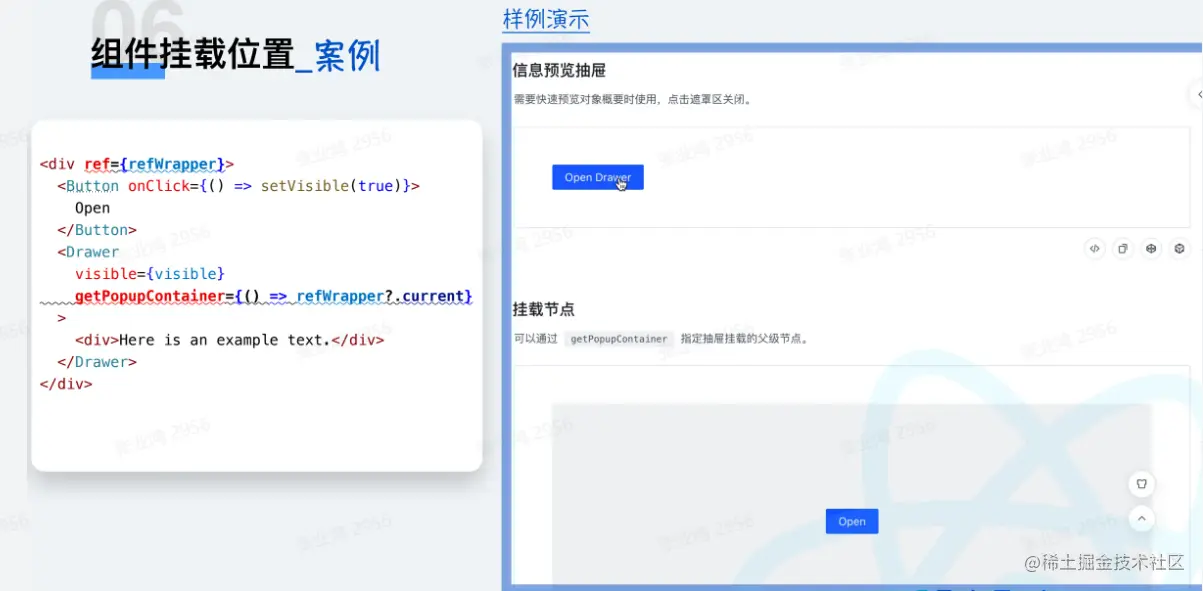
Task: Click the theme shirt floating icon
Action: click(x=1141, y=485)
